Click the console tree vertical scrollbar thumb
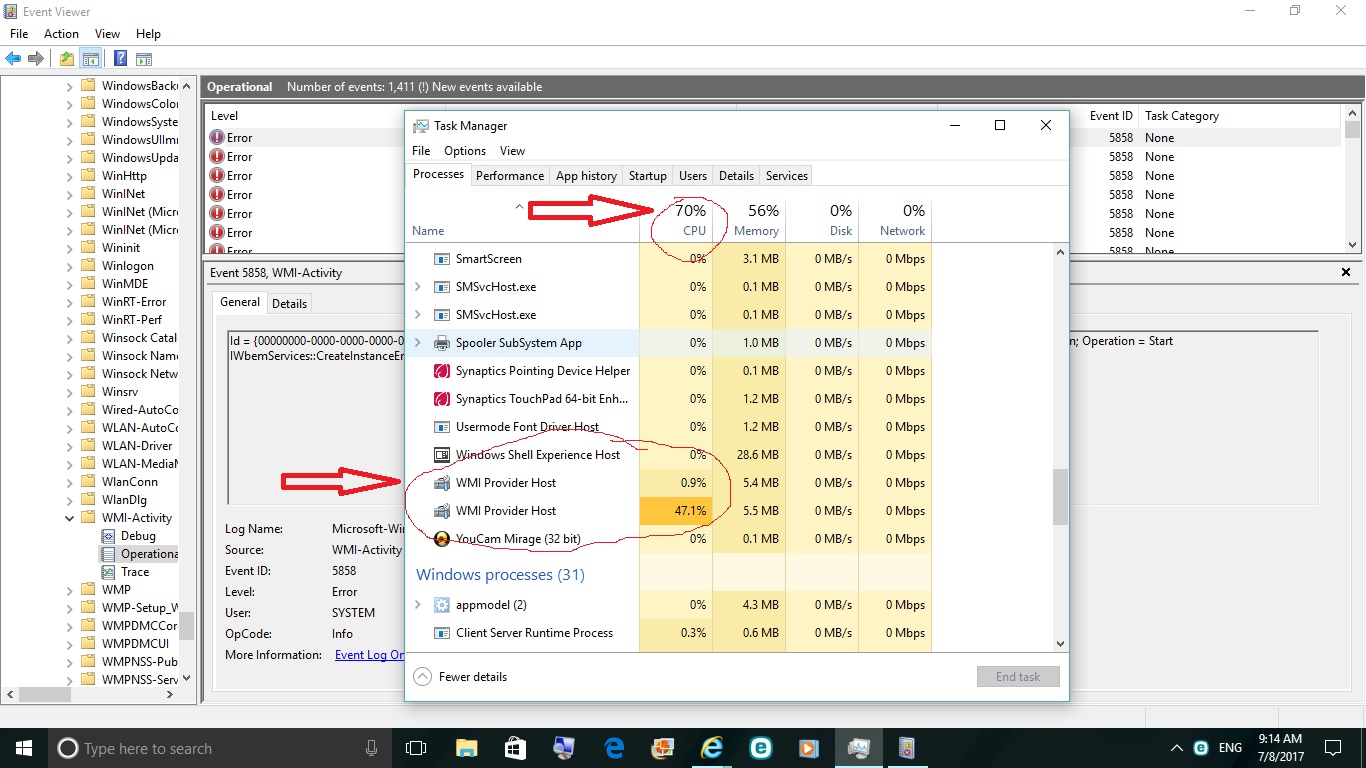 [186, 626]
